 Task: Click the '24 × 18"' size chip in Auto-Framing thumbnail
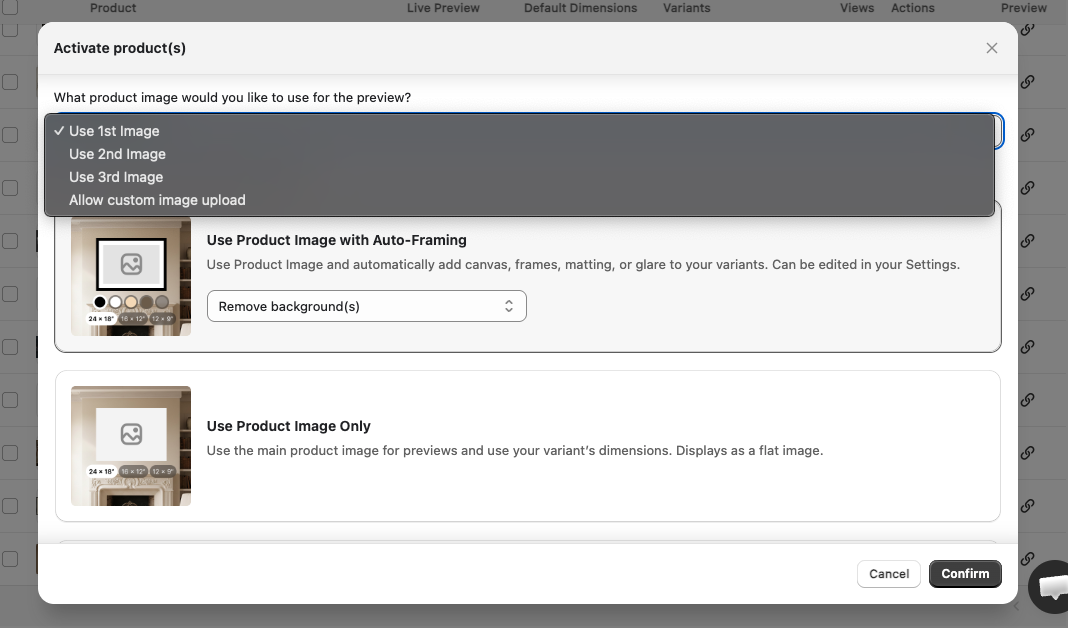101,319
